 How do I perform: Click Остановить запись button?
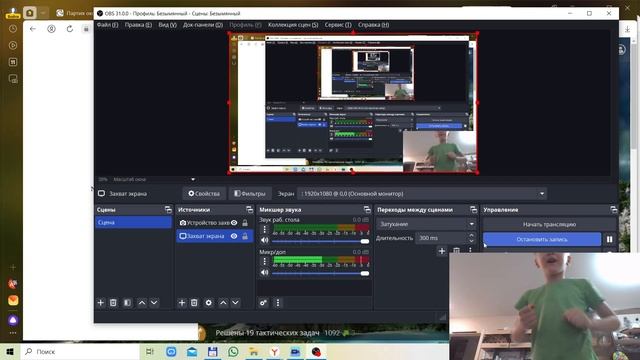point(542,239)
